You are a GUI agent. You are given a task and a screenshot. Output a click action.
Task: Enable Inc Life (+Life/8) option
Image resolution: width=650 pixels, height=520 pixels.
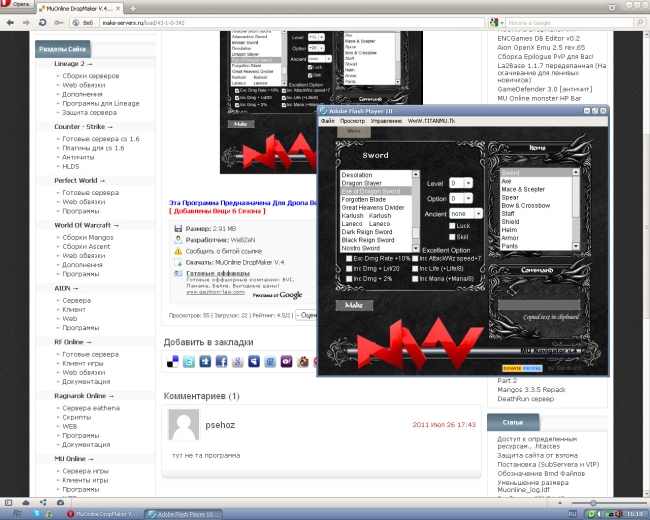click(415, 268)
